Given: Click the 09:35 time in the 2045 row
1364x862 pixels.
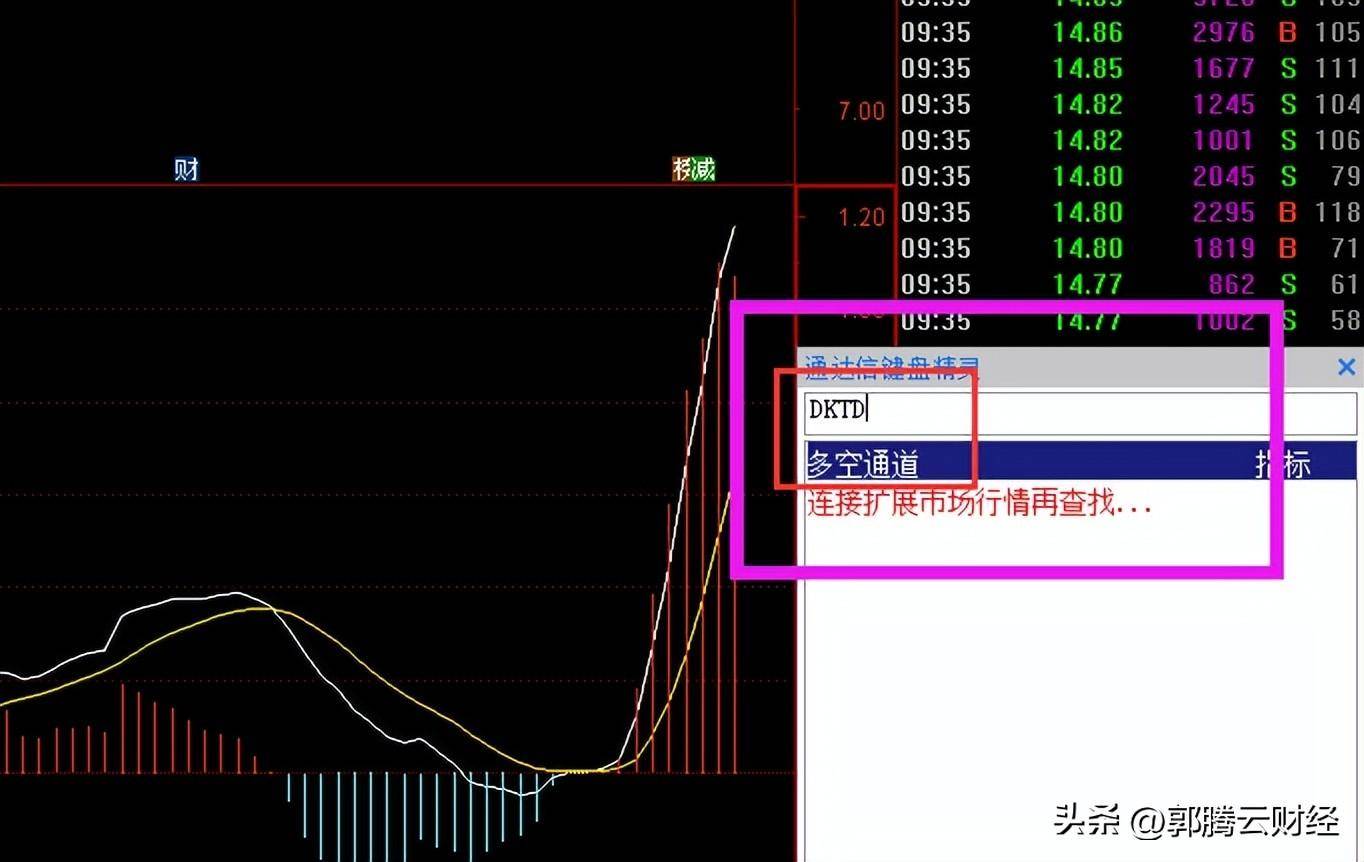Looking at the screenshot, I should (x=936, y=177).
